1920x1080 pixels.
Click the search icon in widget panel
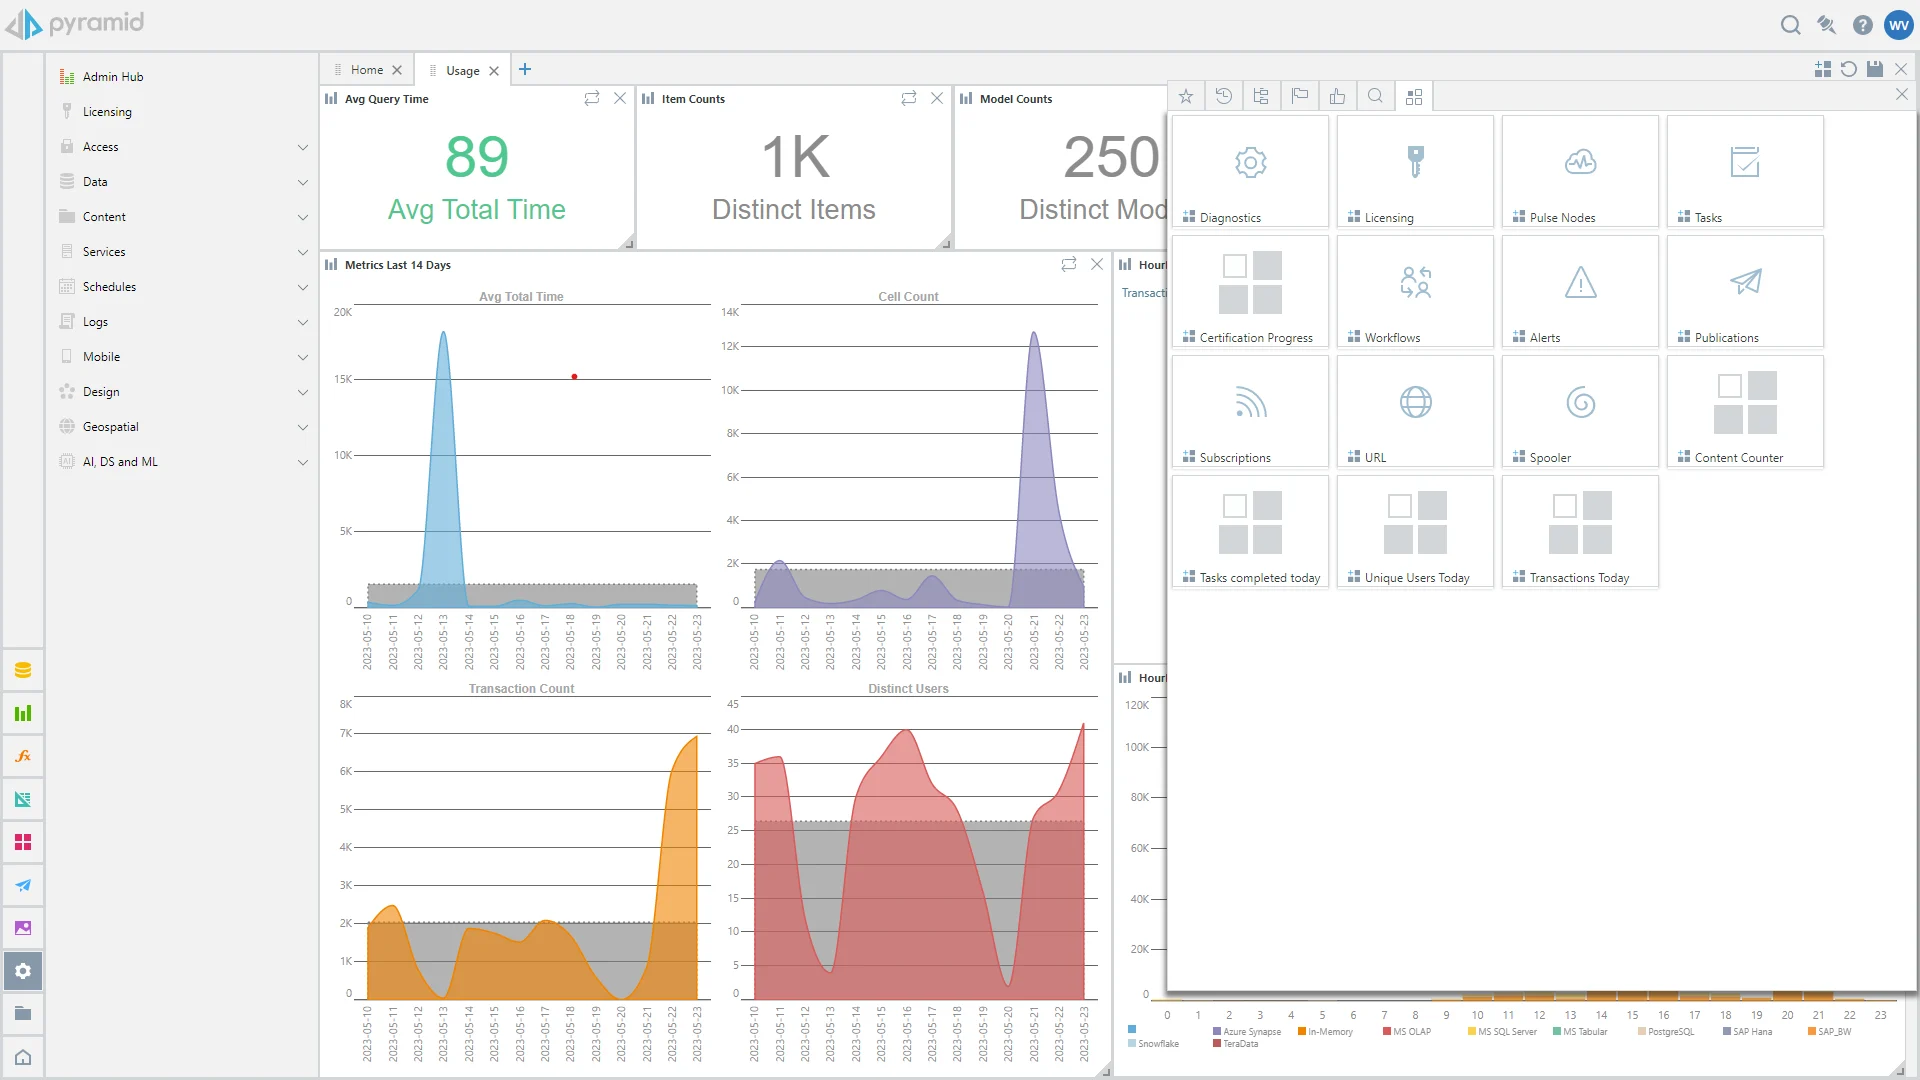(x=1375, y=96)
